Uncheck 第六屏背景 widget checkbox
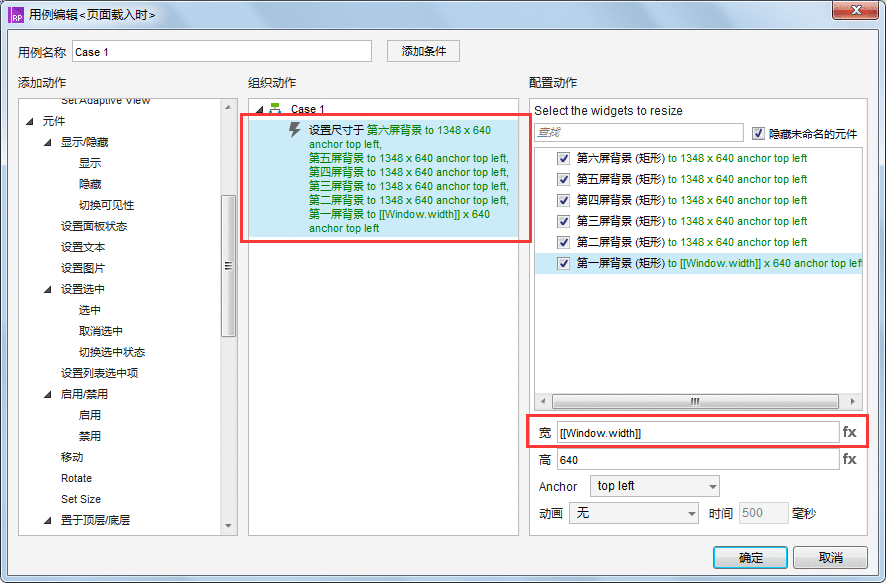Screen dimensions: 886x583 coord(563,158)
